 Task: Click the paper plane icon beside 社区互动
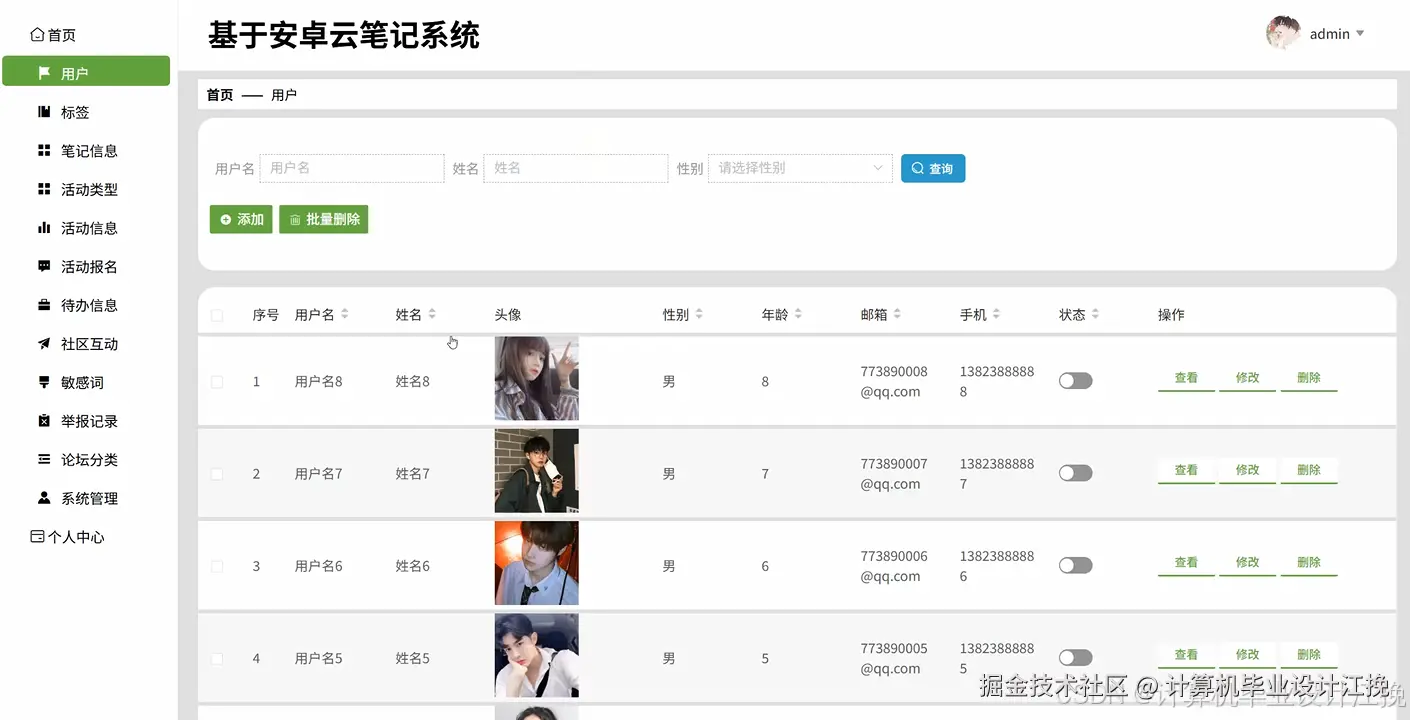tap(44, 344)
